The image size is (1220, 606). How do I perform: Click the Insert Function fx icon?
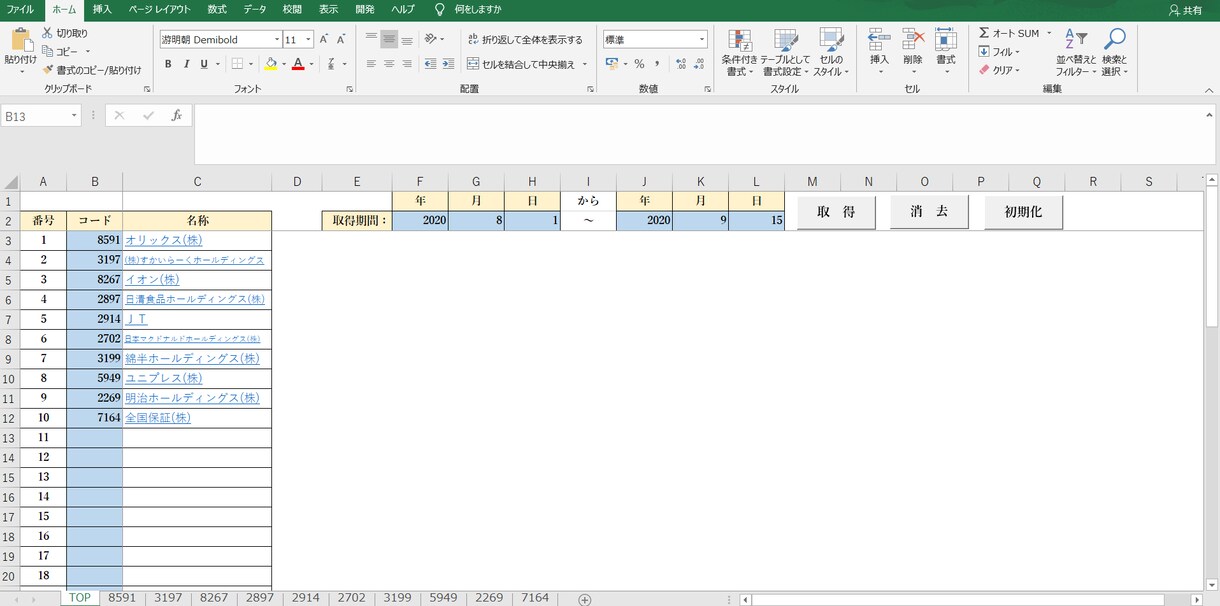pyautogui.click(x=176, y=116)
